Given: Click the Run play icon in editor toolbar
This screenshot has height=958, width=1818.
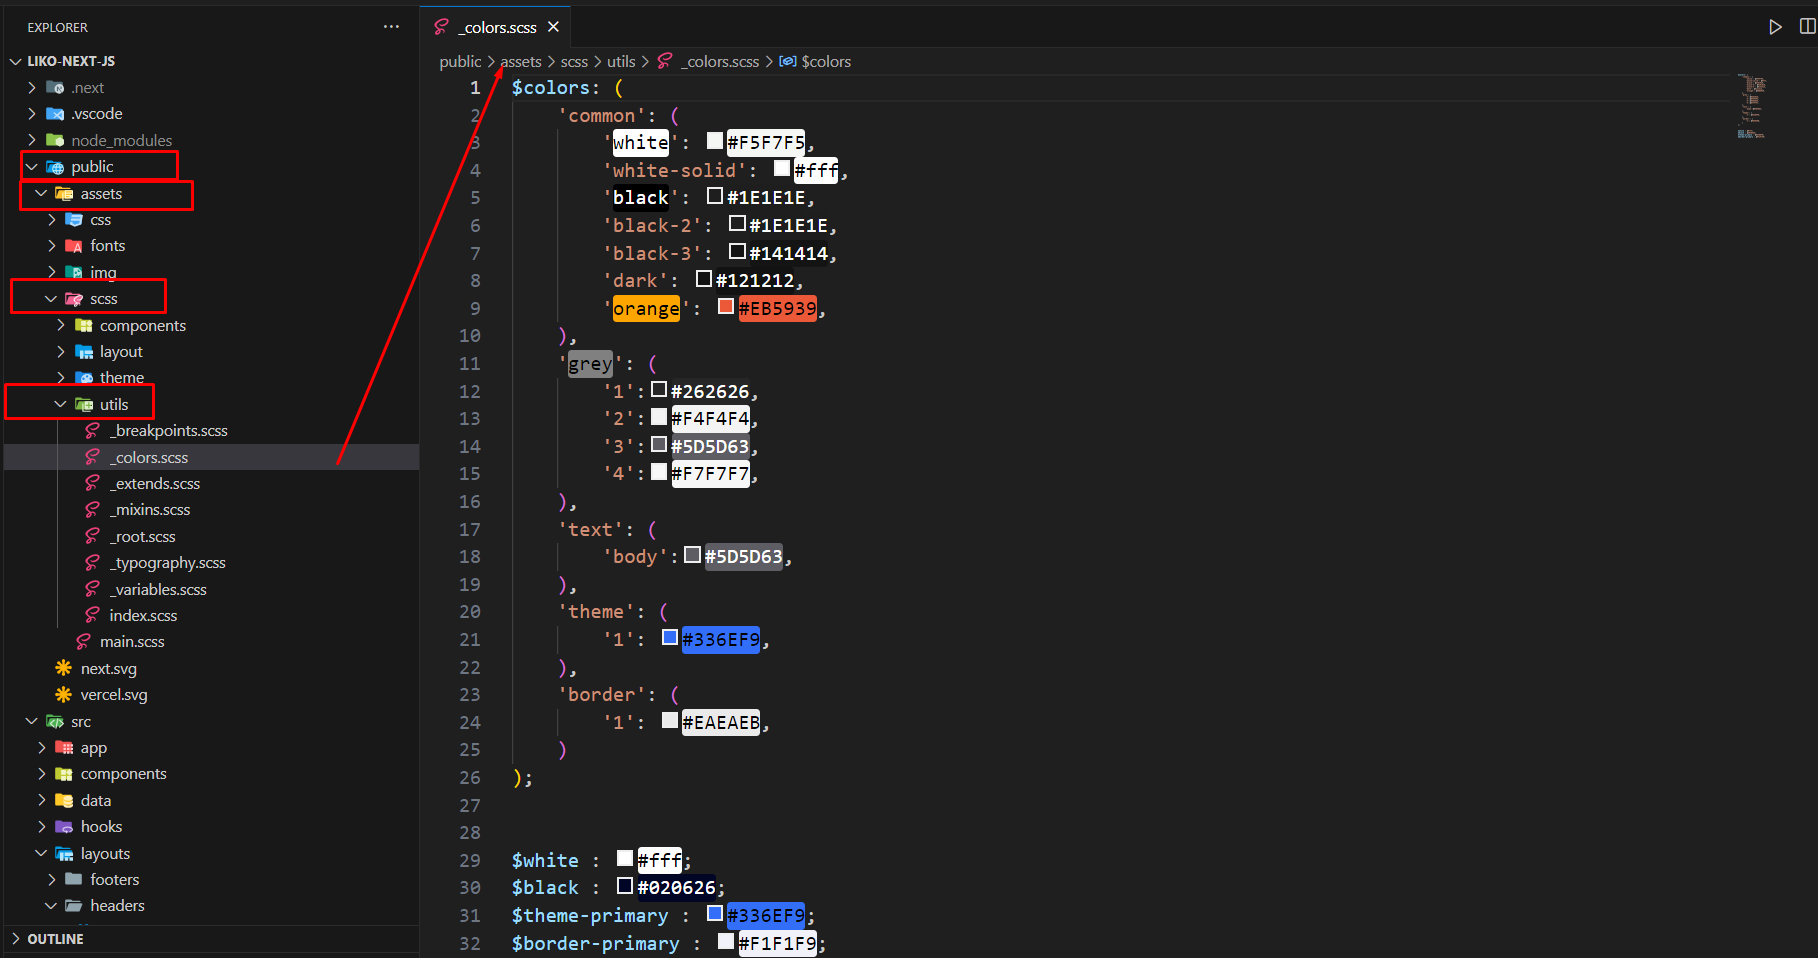Looking at the screenshot, I should (x=1775, y=27).
